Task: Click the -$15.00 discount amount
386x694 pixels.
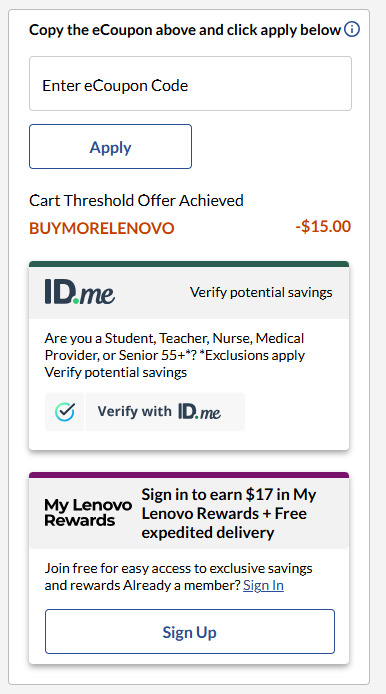Action: coord(323,227)
